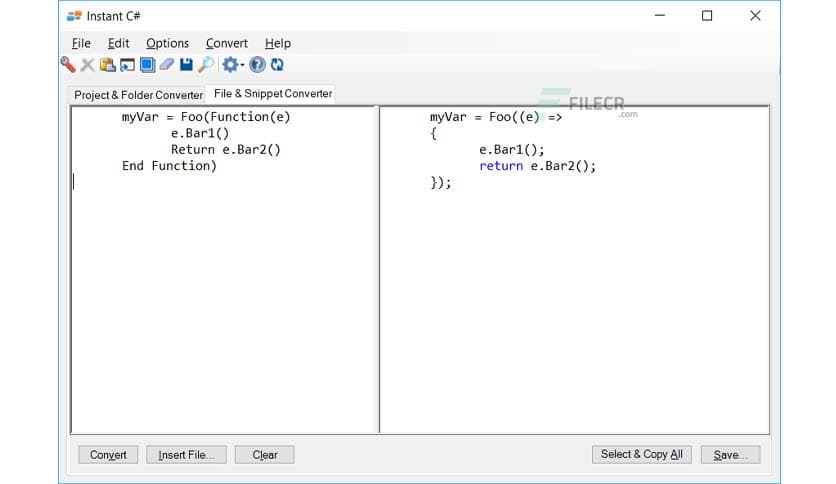Click the magnifying glass find icon
The height and width of the screenshot is (484, 836).
[x=206, y=65]
